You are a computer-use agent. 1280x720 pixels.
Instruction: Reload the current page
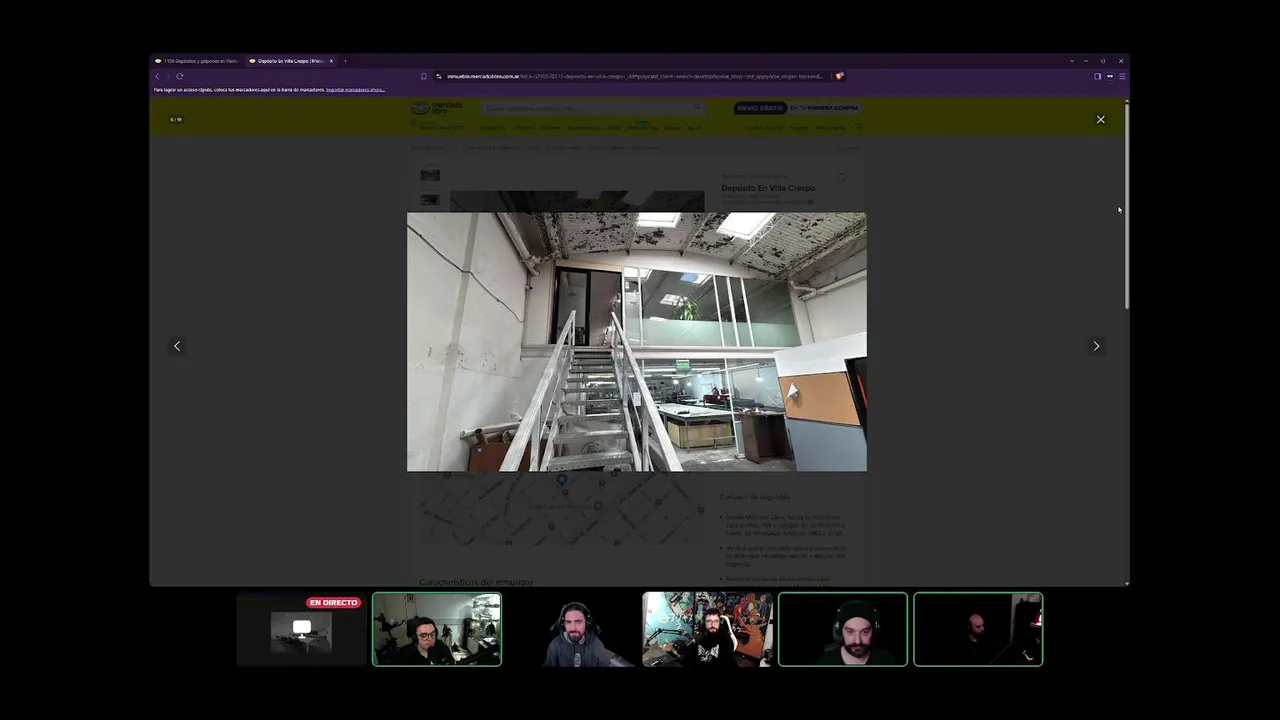tap(180, 76)
